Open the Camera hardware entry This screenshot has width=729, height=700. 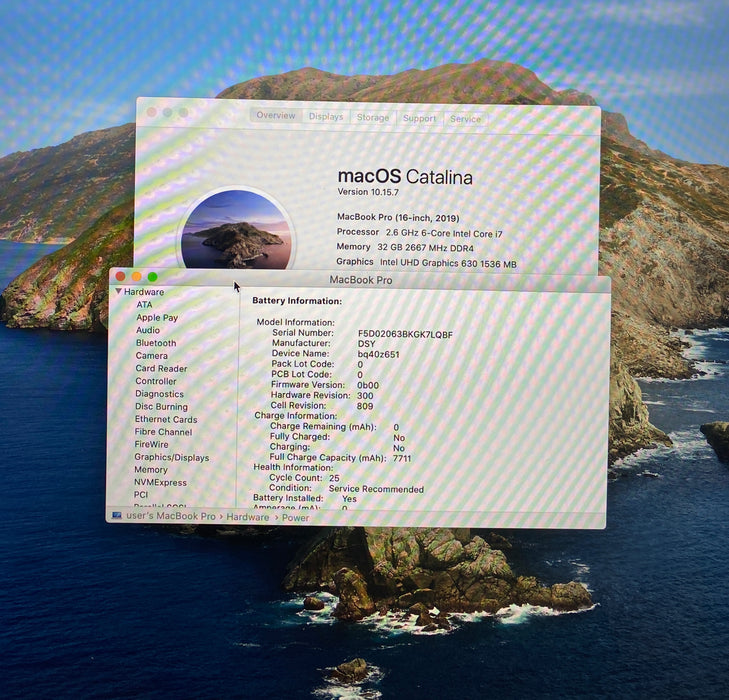click(152, 356)
